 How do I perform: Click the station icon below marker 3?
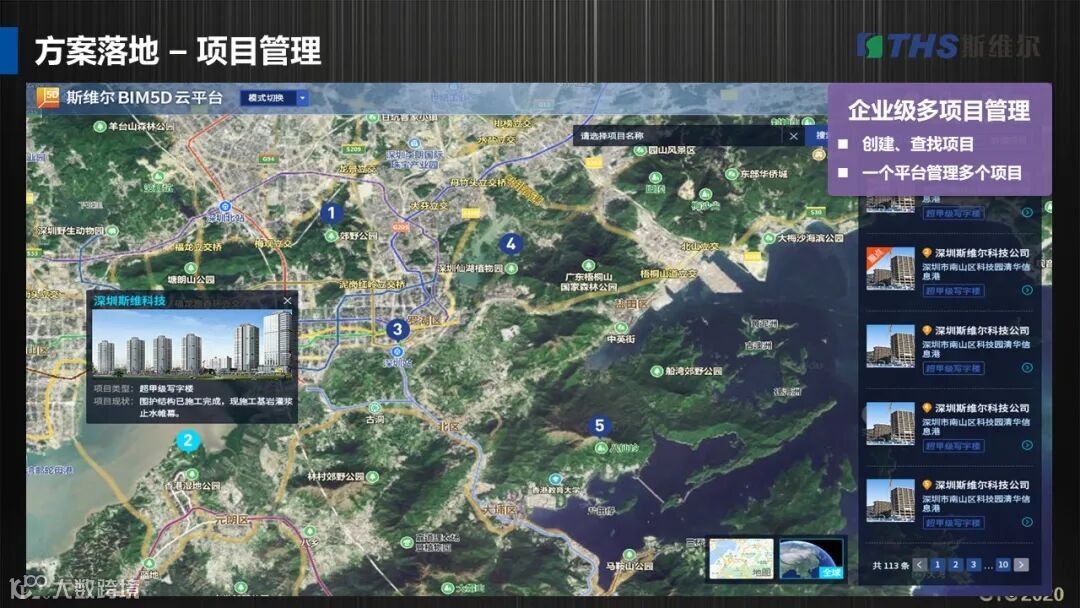pyautogui.click(x=397, y=352)
